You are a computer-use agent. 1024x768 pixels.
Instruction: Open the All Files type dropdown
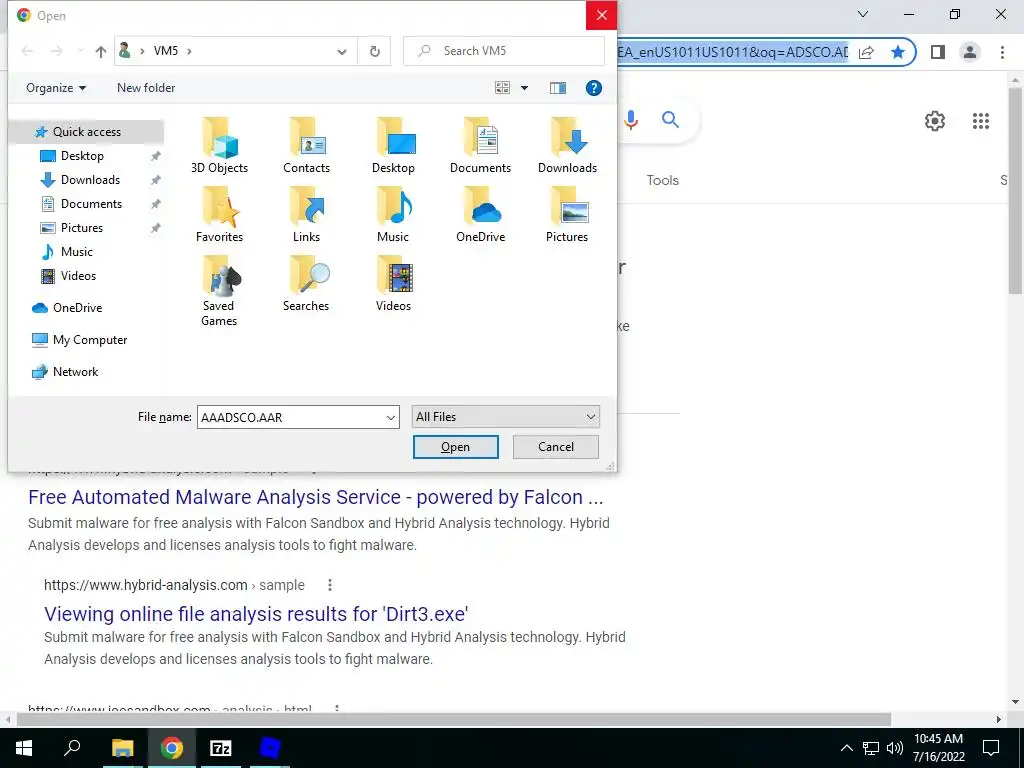[x=505, y=417]
